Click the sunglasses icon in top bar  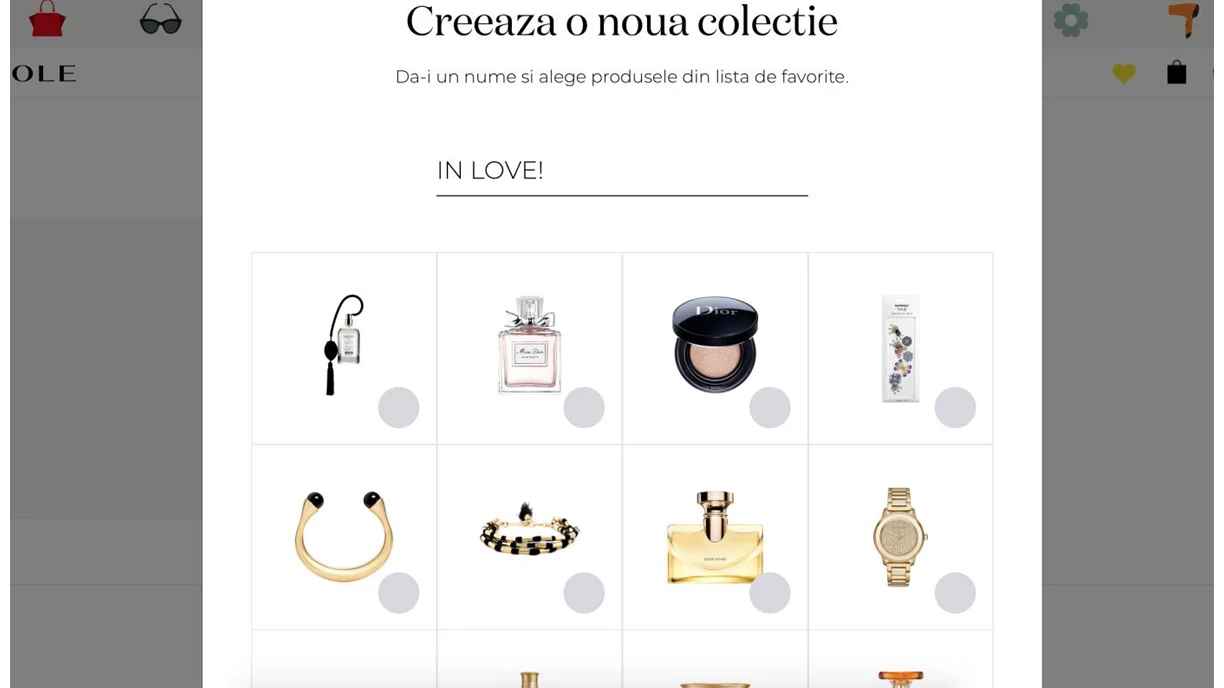pos(160,19)
